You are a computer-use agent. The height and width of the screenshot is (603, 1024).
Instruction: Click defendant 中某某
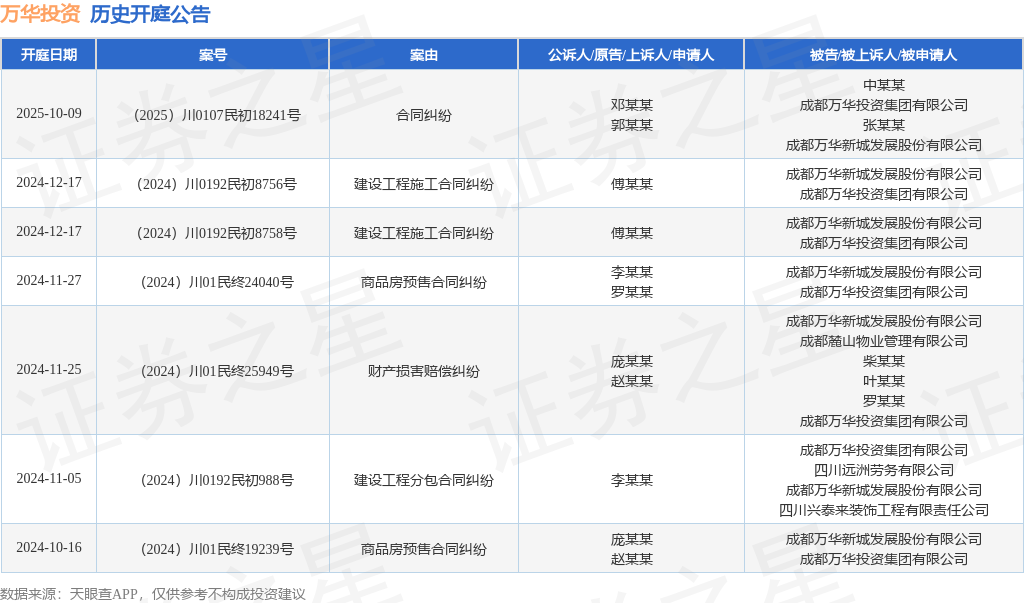tap(884, 85)
